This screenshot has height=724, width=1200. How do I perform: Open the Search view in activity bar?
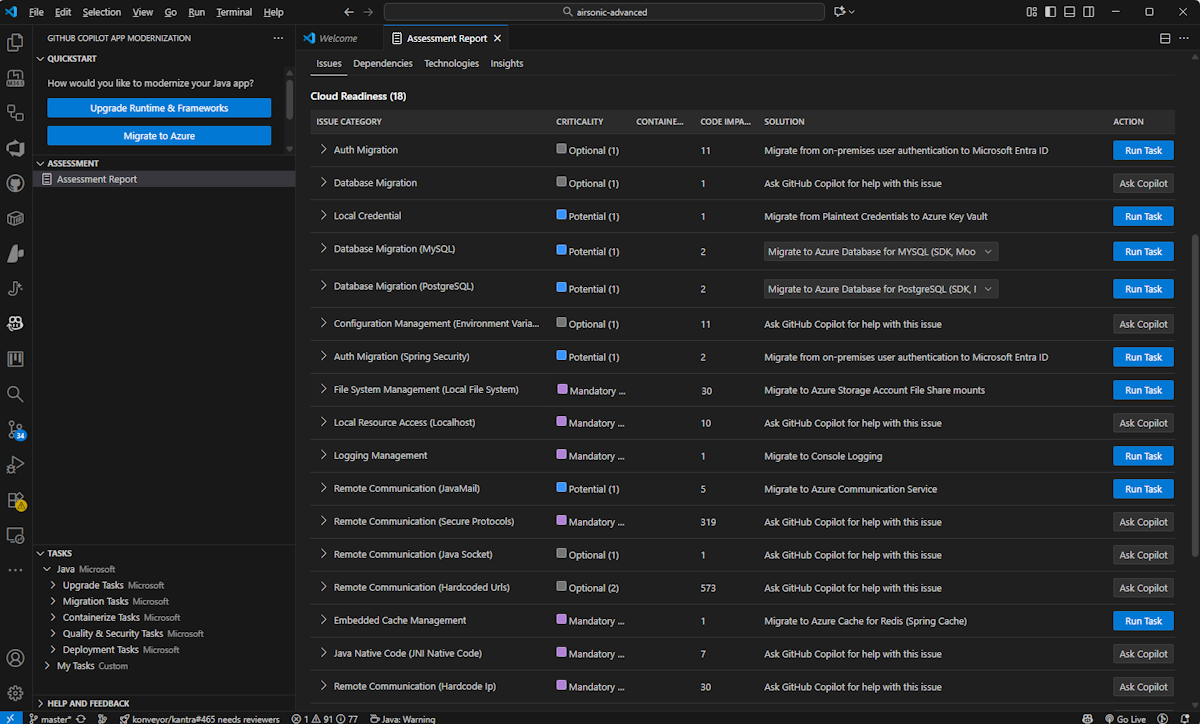pos(15,394)
